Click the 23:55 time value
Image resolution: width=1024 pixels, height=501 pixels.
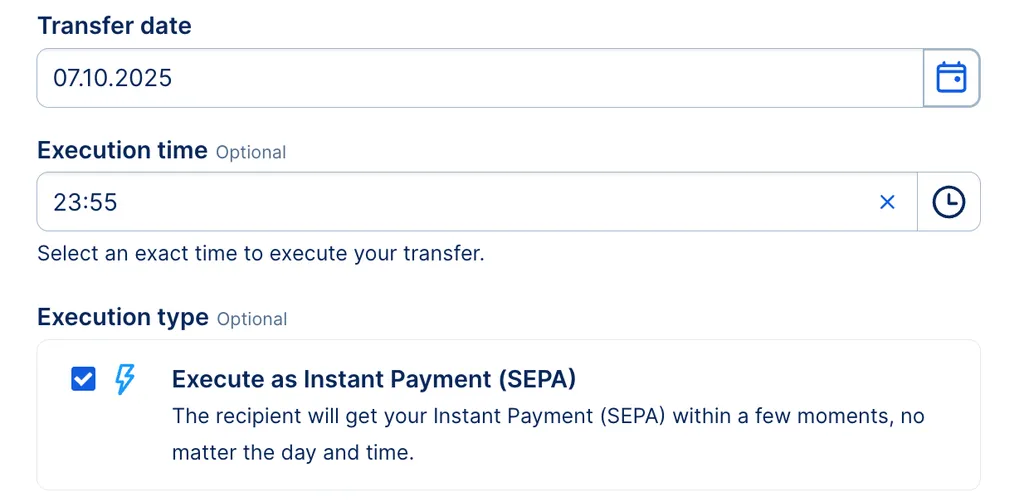86,203
